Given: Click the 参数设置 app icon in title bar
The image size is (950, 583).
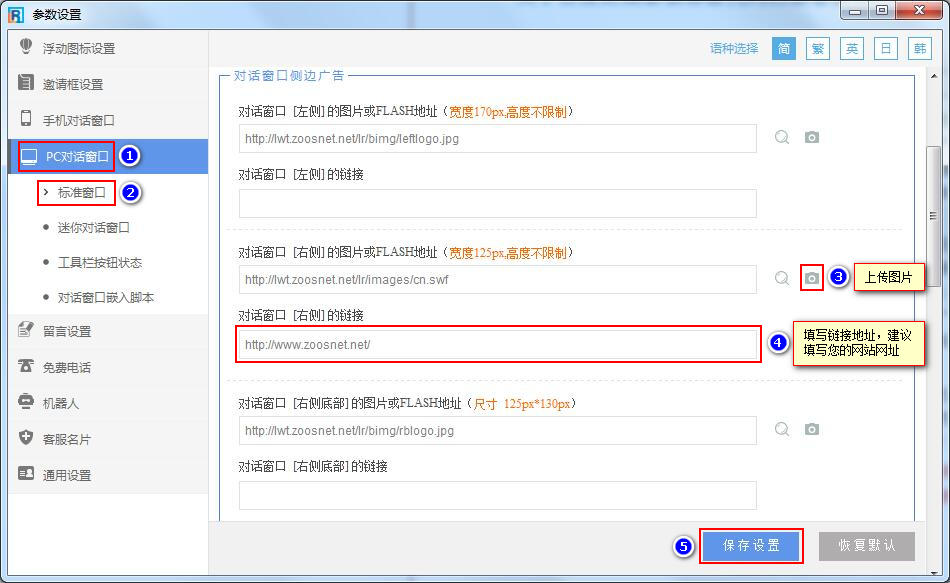Looking at the screenshot, I should point(16,14).
